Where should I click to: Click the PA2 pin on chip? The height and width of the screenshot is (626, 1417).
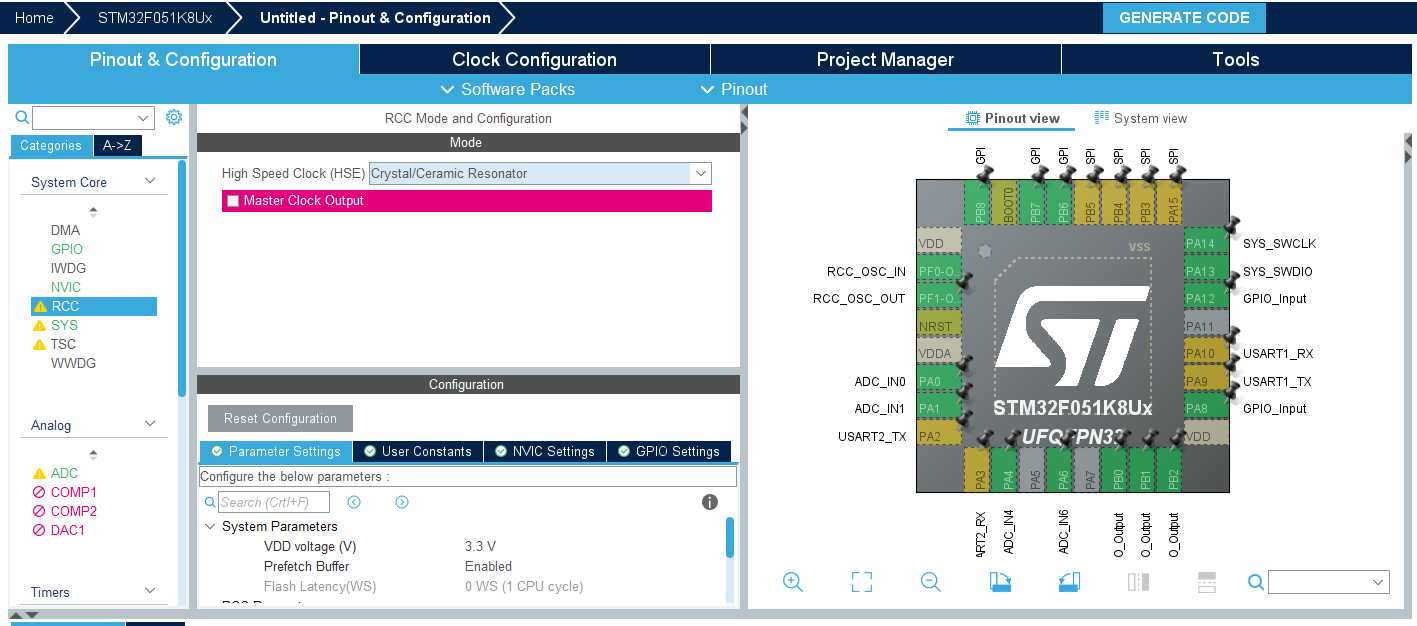coord(938,436)
